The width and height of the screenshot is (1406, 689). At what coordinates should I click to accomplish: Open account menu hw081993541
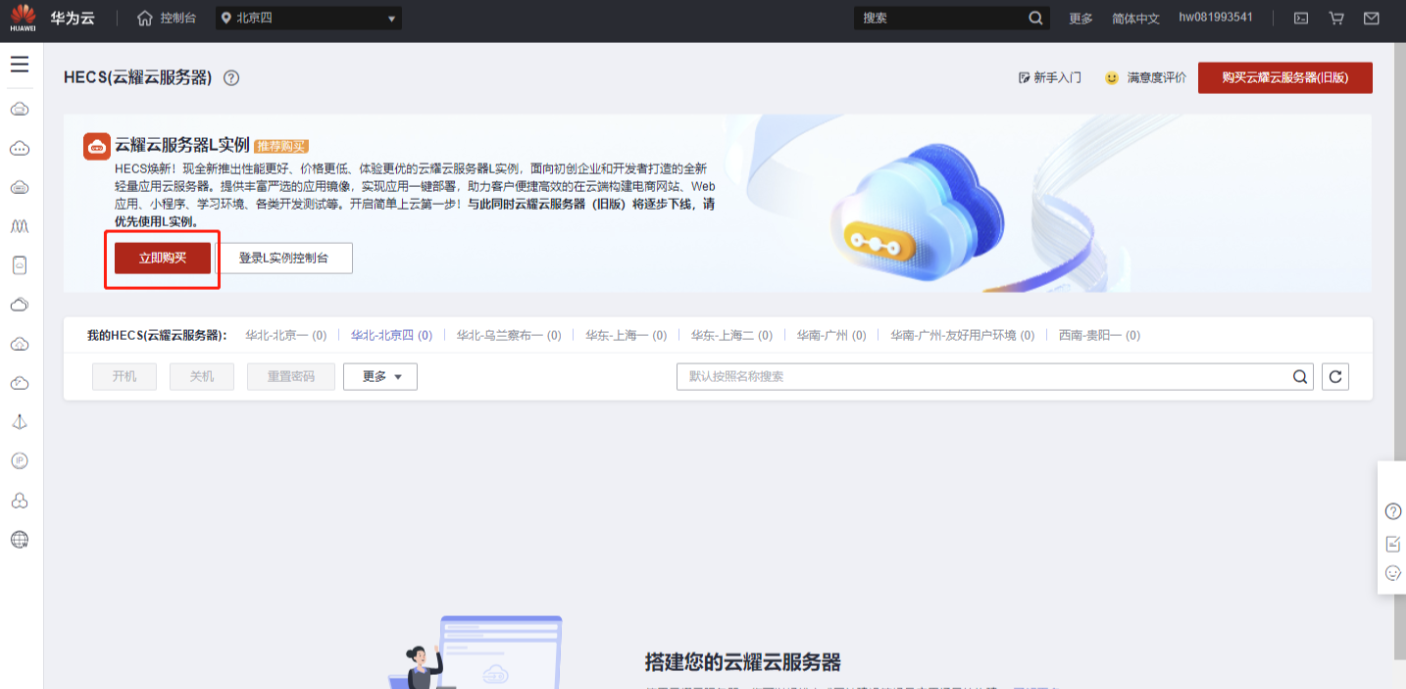tap(1215, 18)
